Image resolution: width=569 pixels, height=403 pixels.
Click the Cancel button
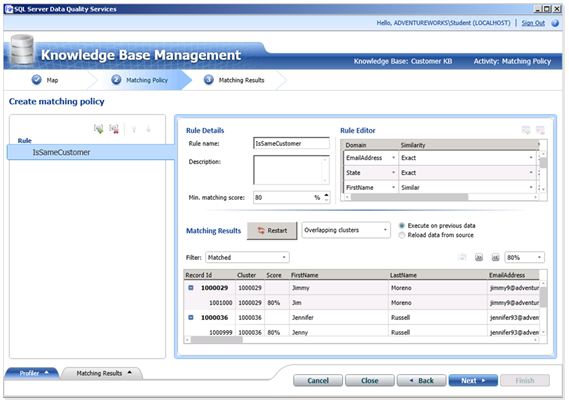[318, 381]
